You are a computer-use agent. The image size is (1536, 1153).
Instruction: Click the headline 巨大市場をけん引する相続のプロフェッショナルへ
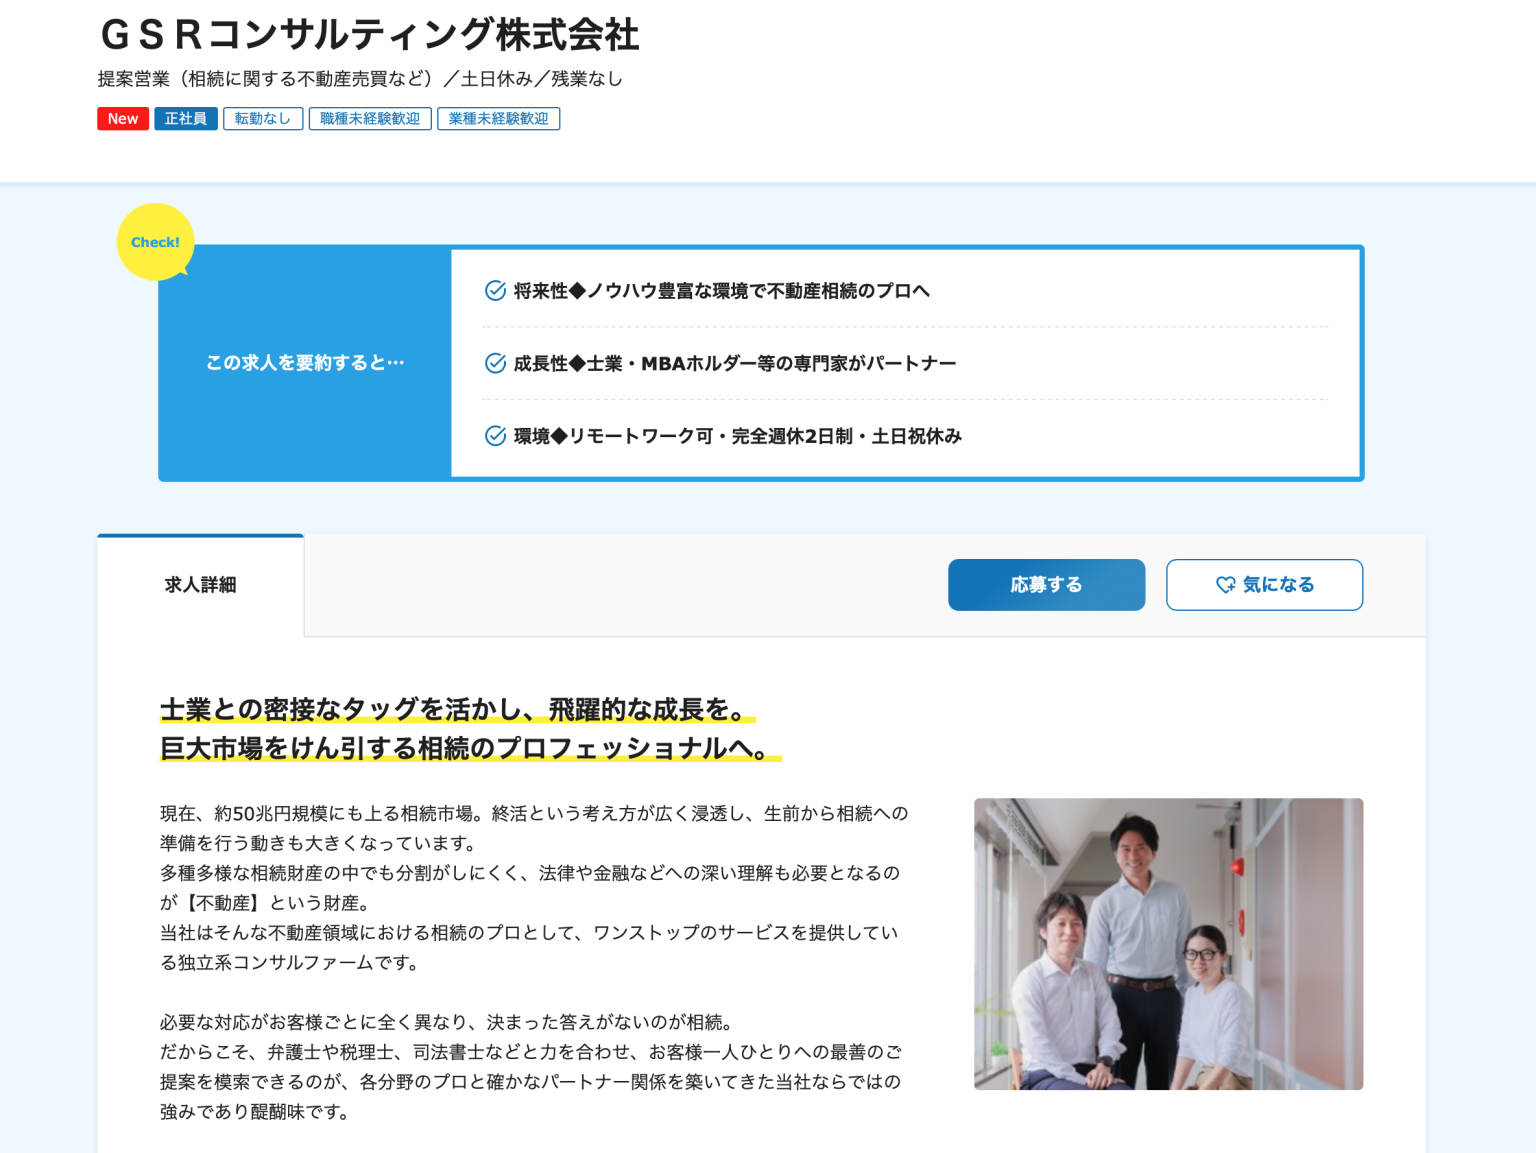coord(470,748)
